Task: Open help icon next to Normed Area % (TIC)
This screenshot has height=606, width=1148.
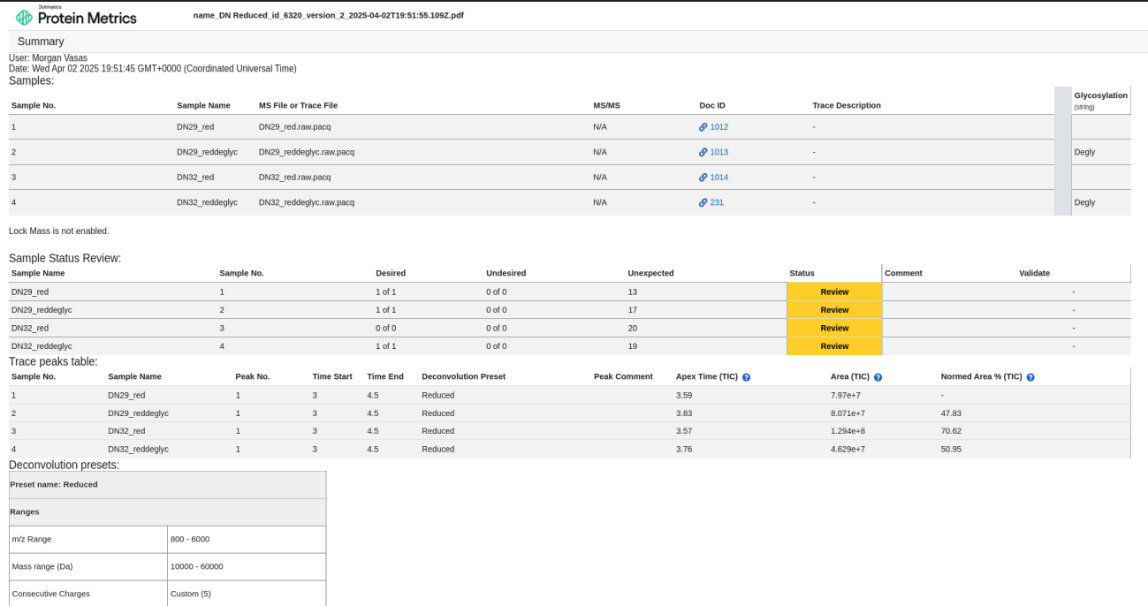Action: pyautogui.click(x=1030, y=378)
